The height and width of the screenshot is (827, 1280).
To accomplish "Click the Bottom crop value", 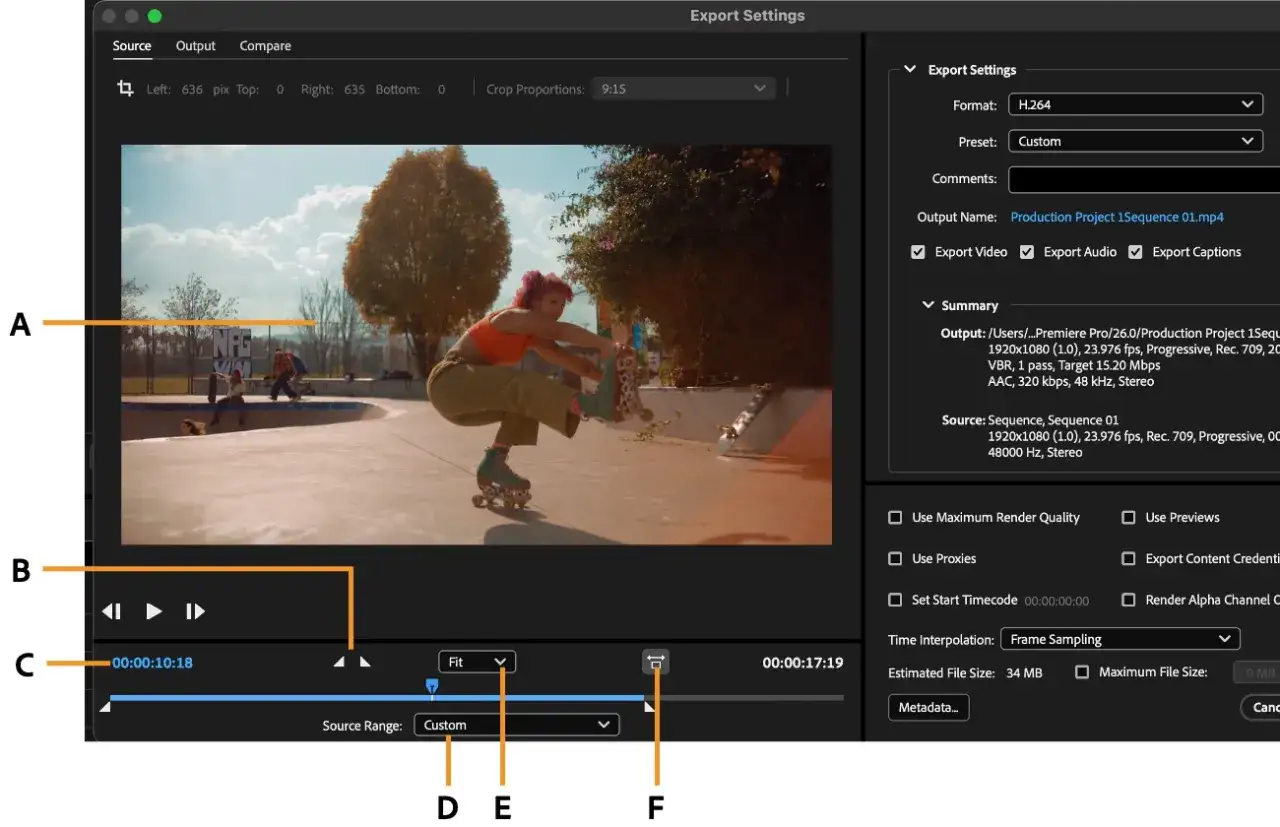I will [441, 89].
